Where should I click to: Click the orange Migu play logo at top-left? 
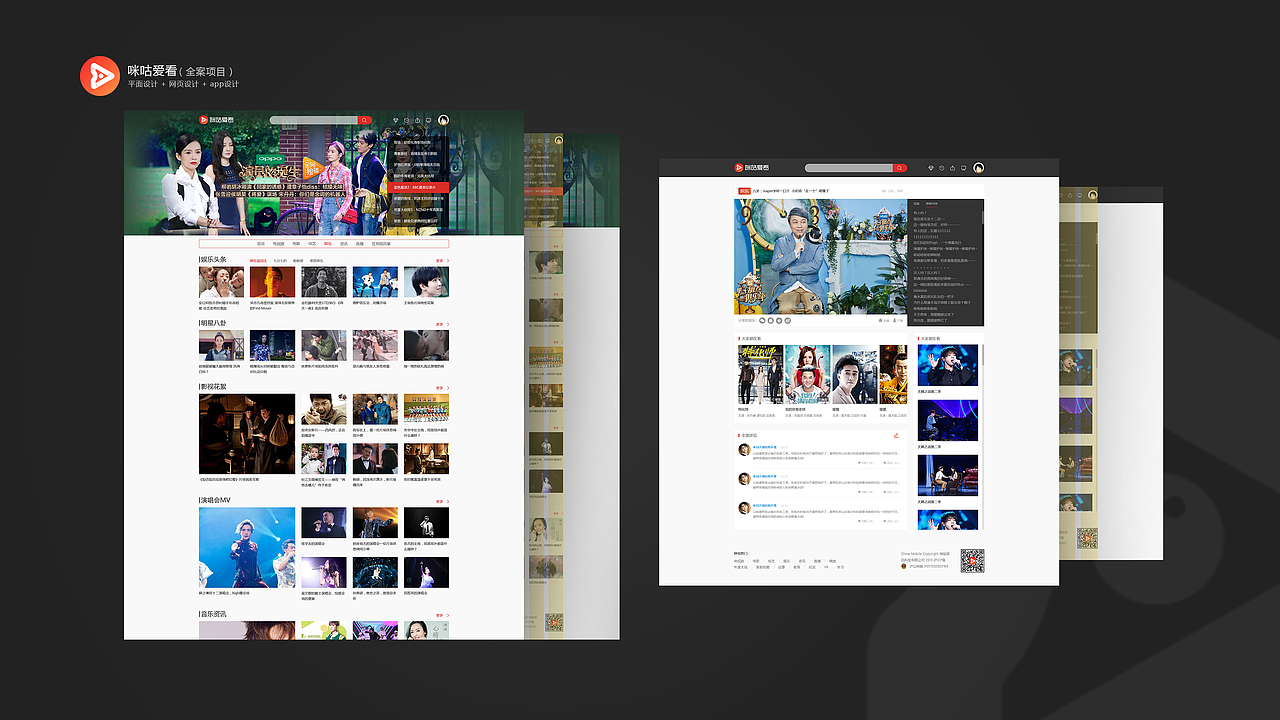click(99, 76)
